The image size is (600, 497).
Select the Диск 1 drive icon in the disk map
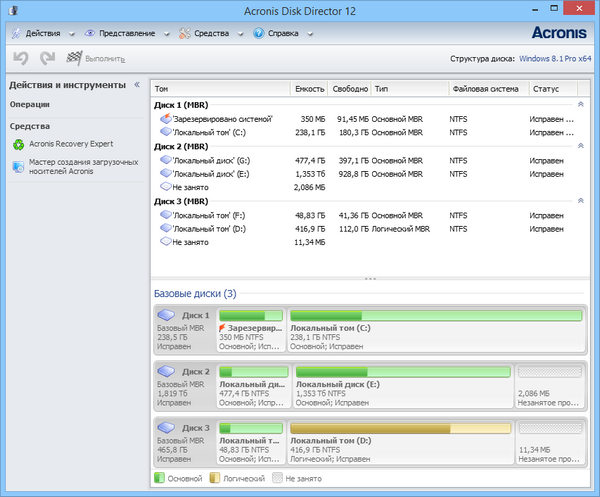coord(167,316)
